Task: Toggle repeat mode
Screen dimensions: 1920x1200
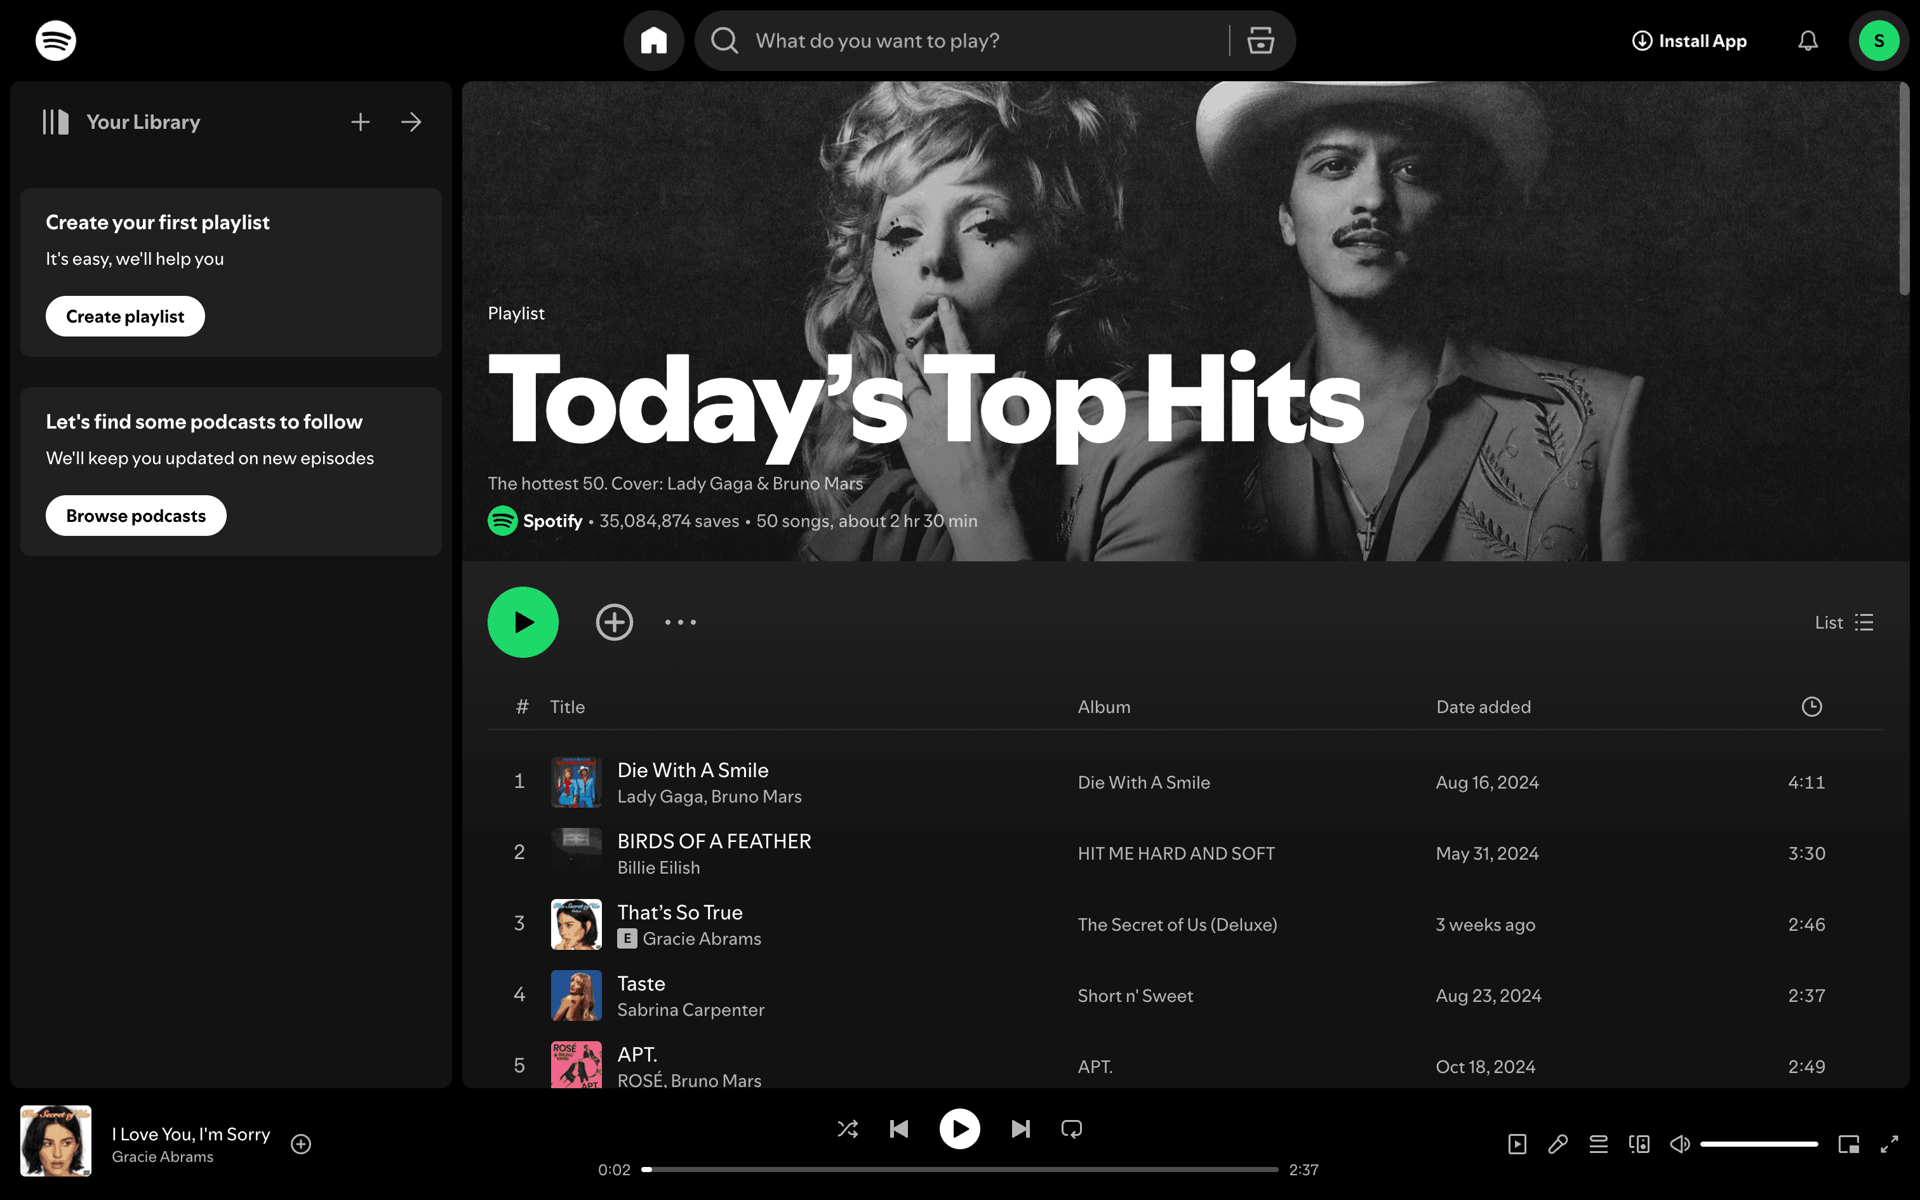Action: coord(1072,1129)
